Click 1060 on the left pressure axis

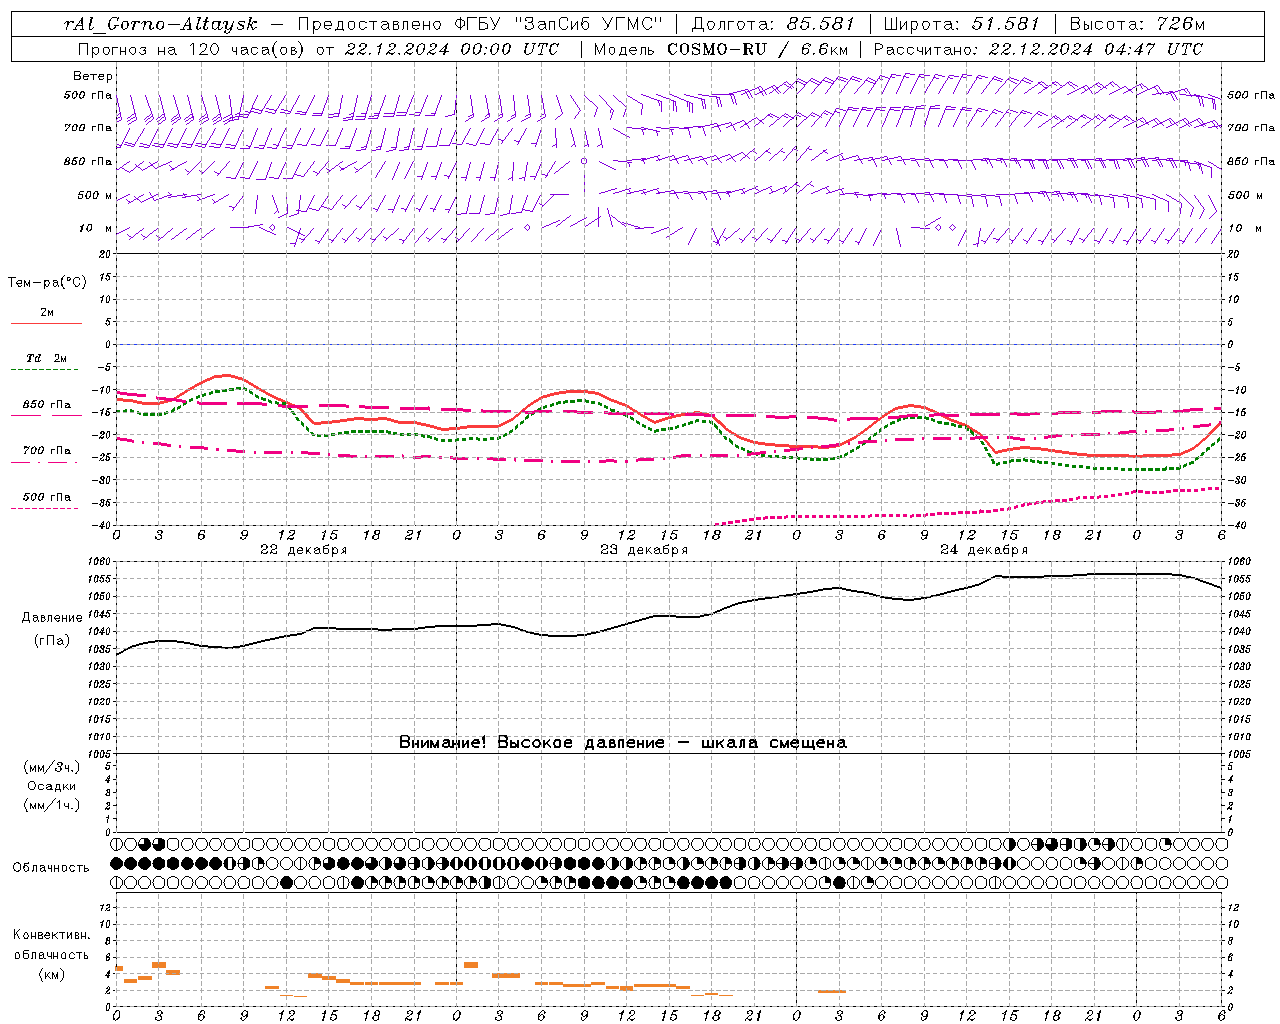pos(101,561)
